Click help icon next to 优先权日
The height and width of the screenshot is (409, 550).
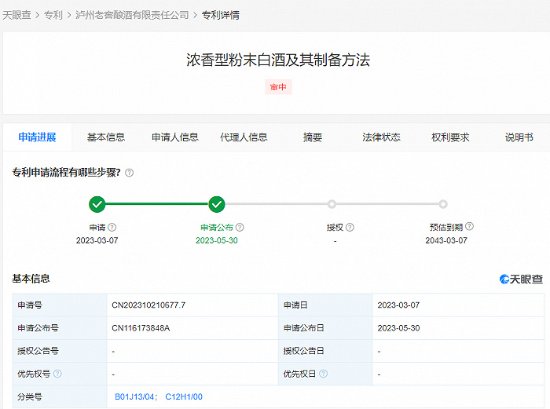click(323, 374)
